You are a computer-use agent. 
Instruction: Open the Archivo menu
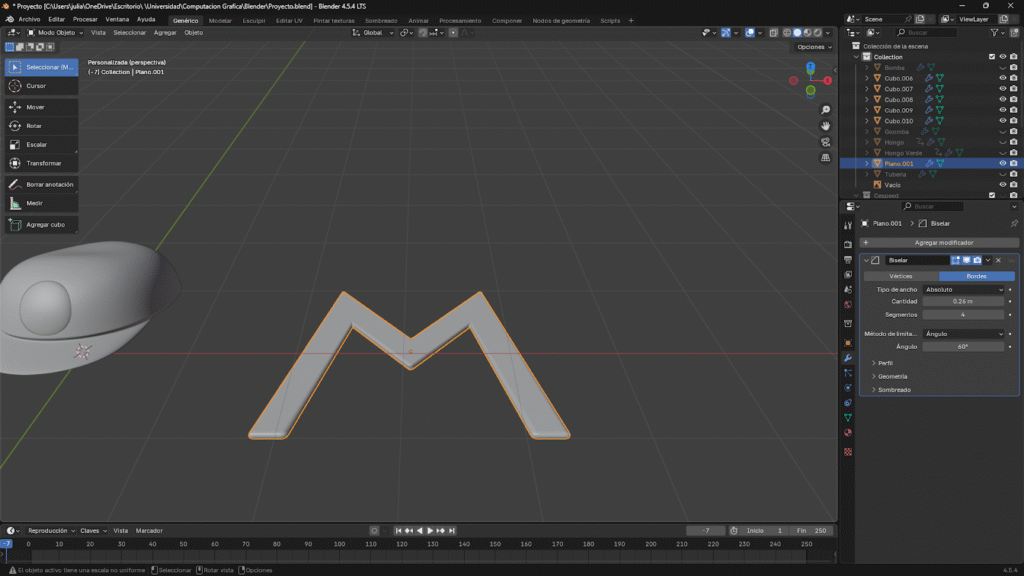tap(29, 19)
